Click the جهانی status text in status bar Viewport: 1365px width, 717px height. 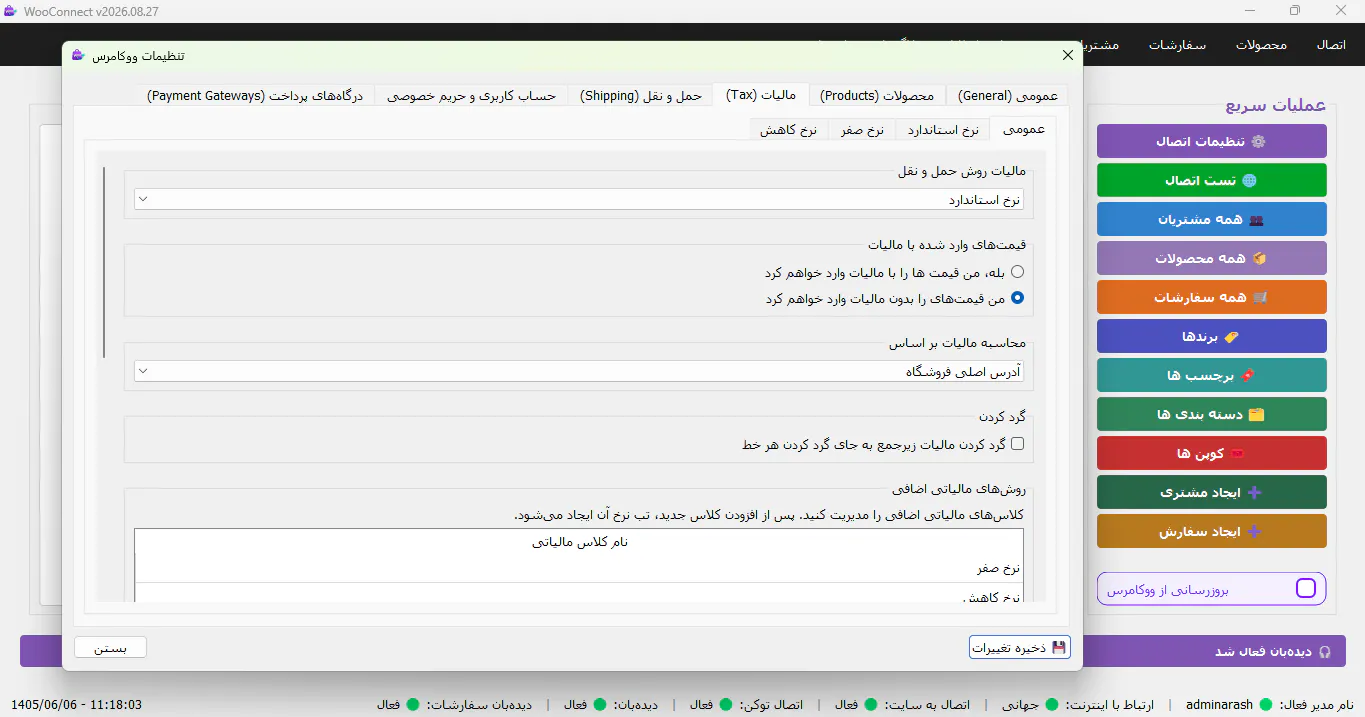[x=1020, y=704]
